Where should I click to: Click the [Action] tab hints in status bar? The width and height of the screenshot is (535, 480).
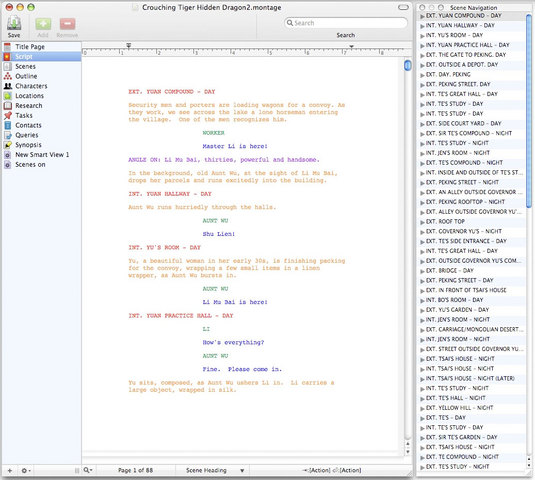[332, 470]
